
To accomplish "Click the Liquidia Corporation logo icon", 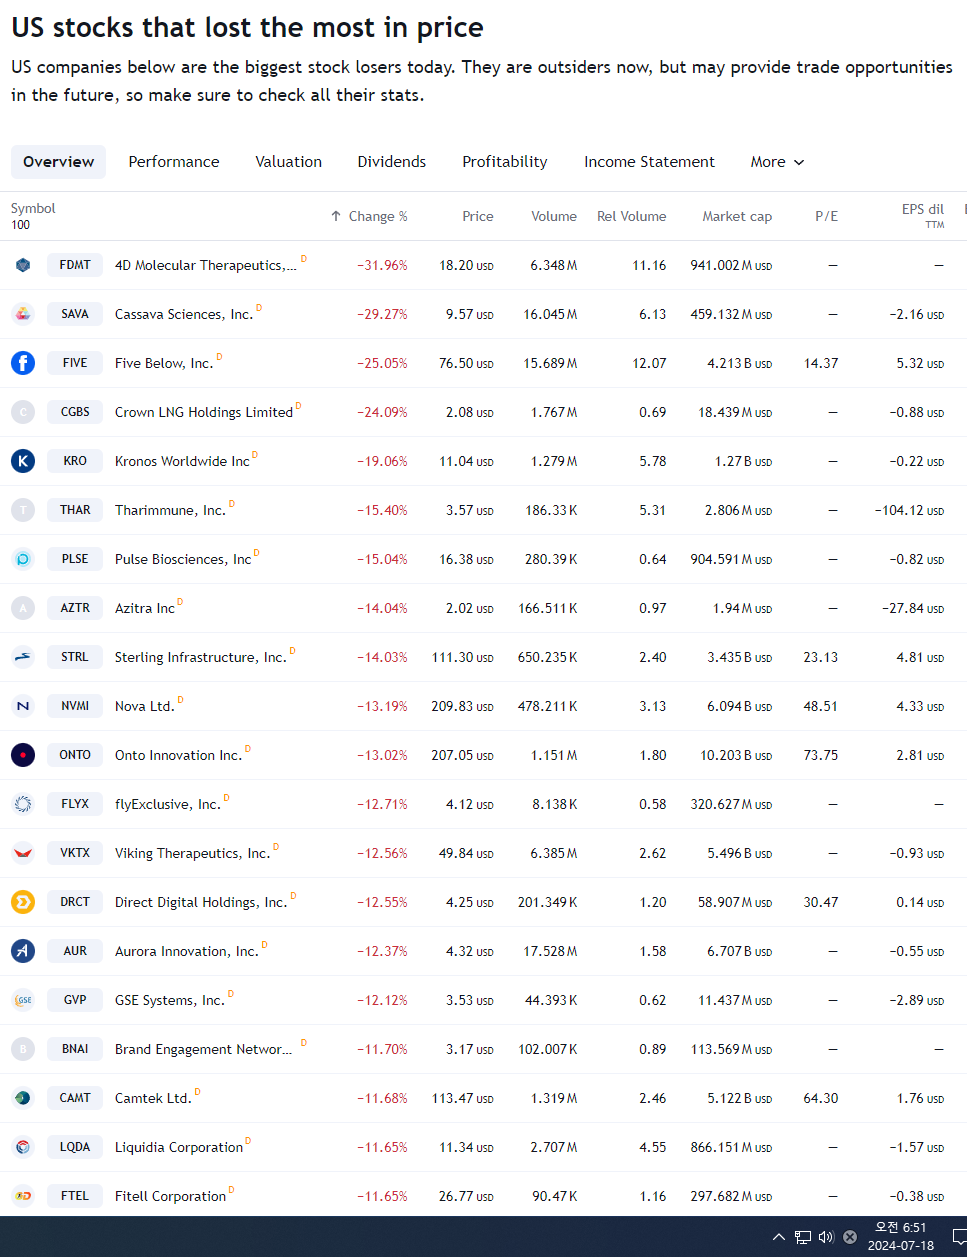I will click(x=23, y=1147).
